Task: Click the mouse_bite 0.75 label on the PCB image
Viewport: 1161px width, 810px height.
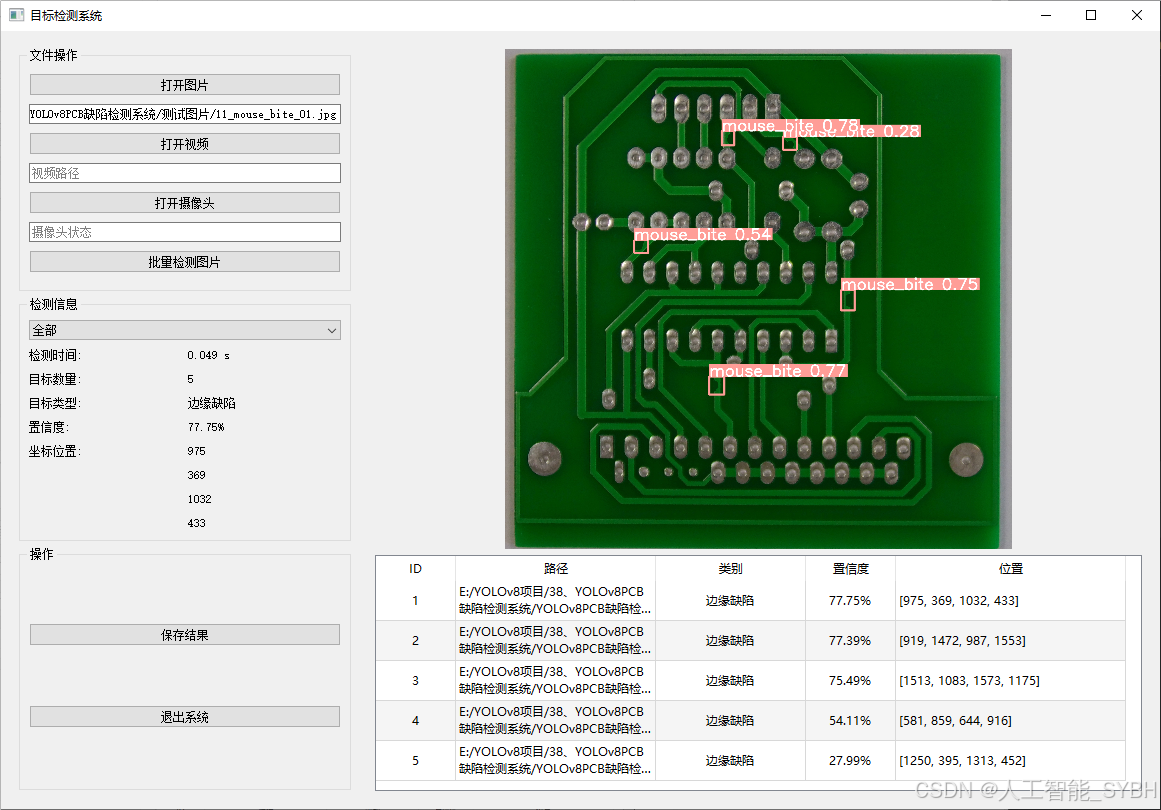Action: [x=910, y=284]
